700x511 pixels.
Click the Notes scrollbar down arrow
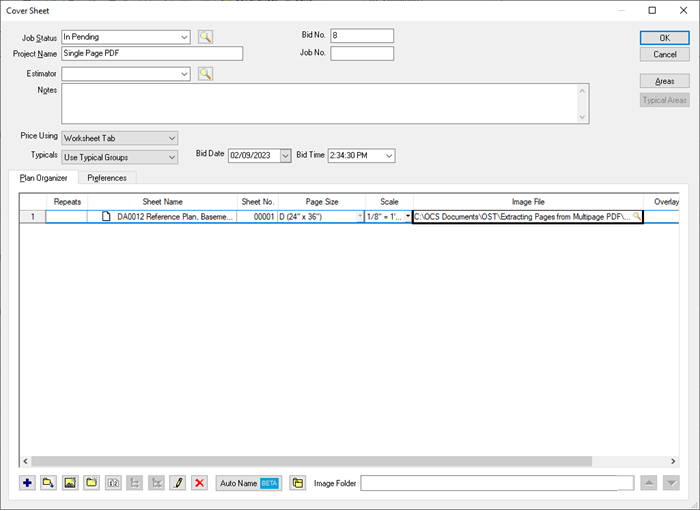coord(582,117)
